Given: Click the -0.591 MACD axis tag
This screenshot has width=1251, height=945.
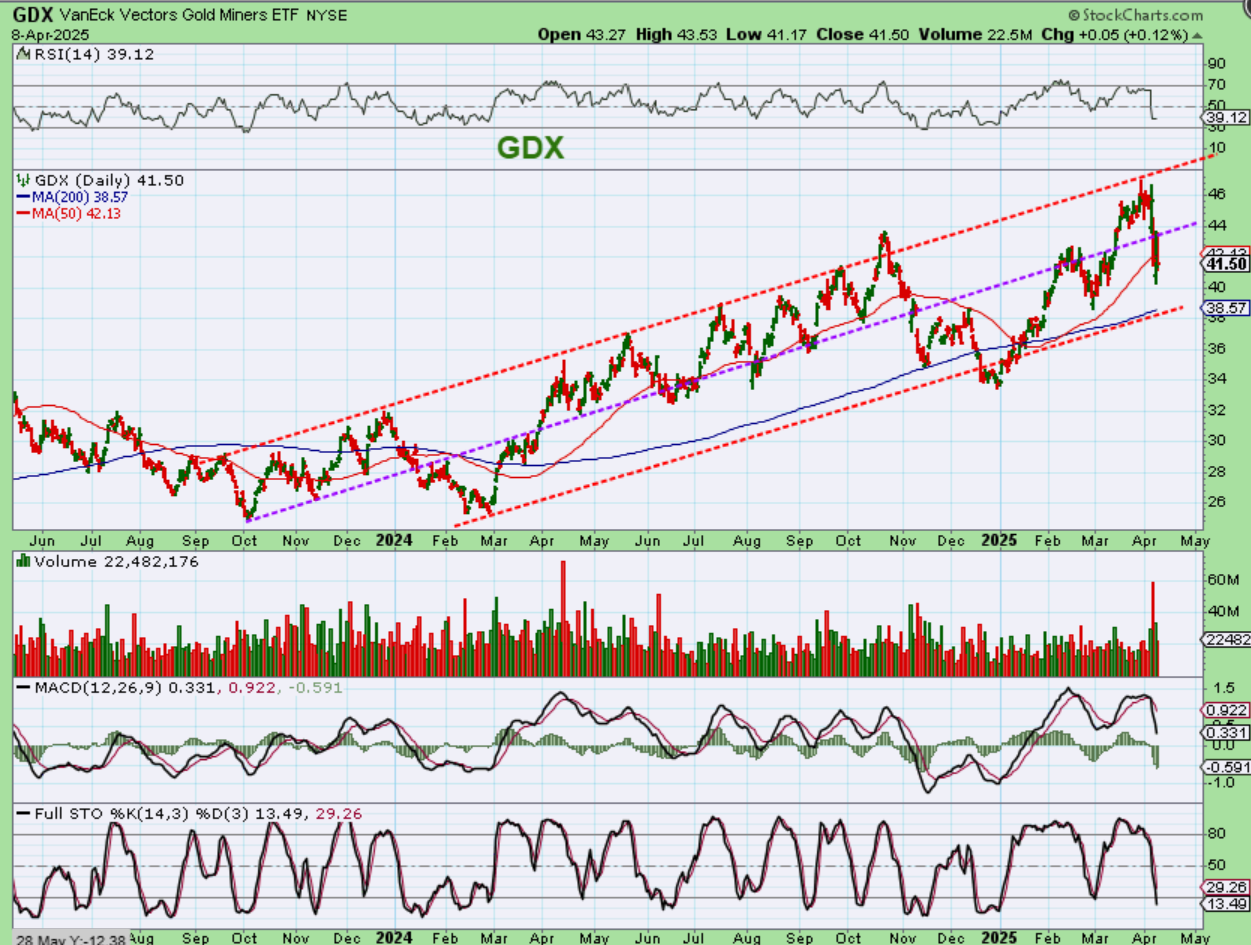Looking at the screenshot, I should coord(1224,767).
